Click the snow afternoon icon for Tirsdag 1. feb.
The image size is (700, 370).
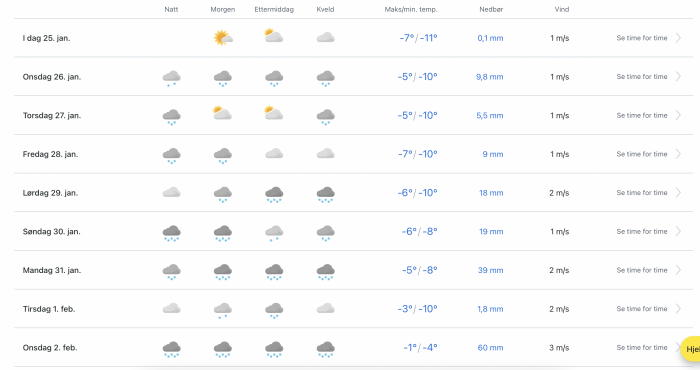click(274, 310)
